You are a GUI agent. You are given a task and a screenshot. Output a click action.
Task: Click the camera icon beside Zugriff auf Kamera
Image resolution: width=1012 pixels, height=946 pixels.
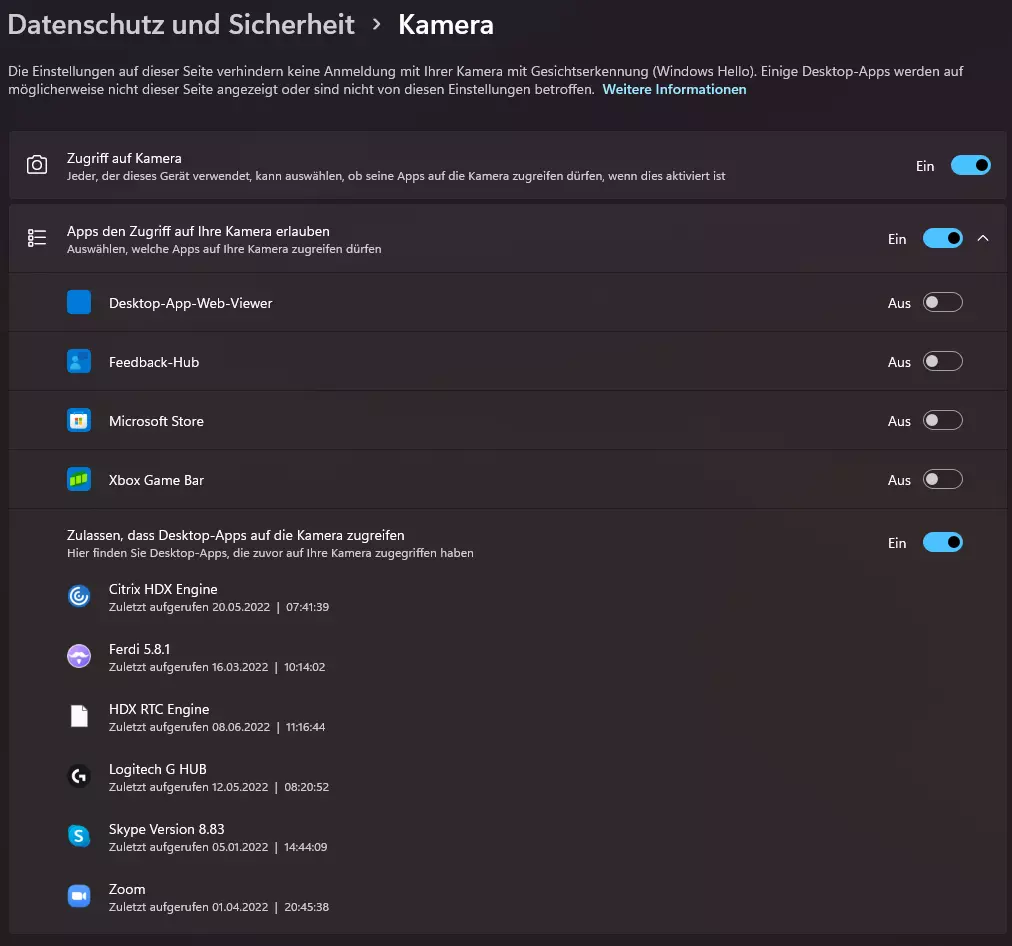pyautogui.click(x=37, y=165)
